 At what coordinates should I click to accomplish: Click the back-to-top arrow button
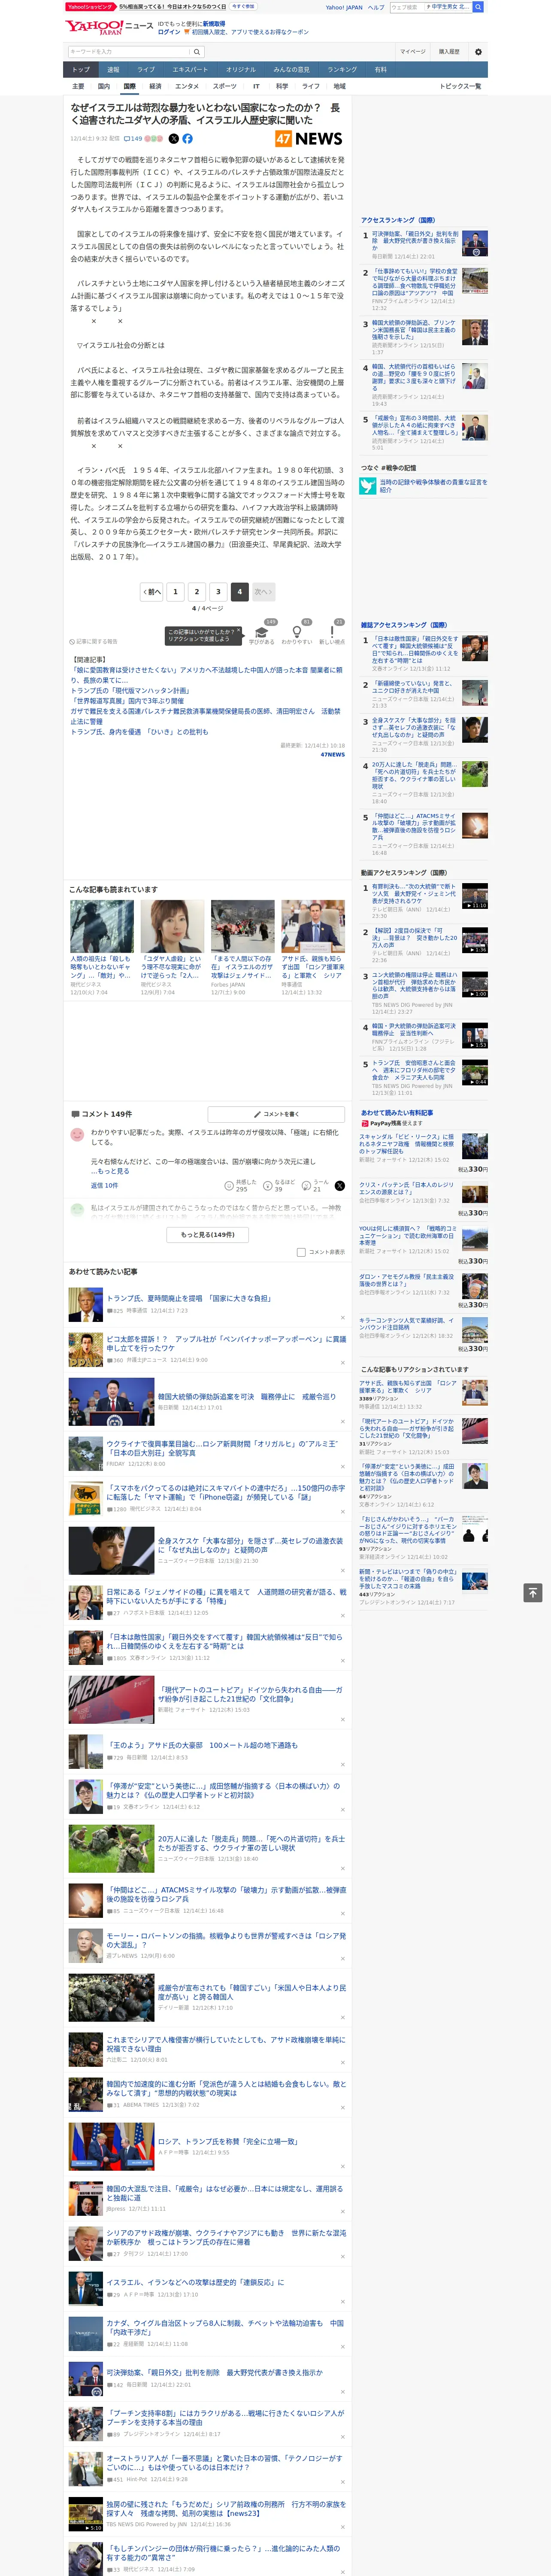[x=533, y=1593]
